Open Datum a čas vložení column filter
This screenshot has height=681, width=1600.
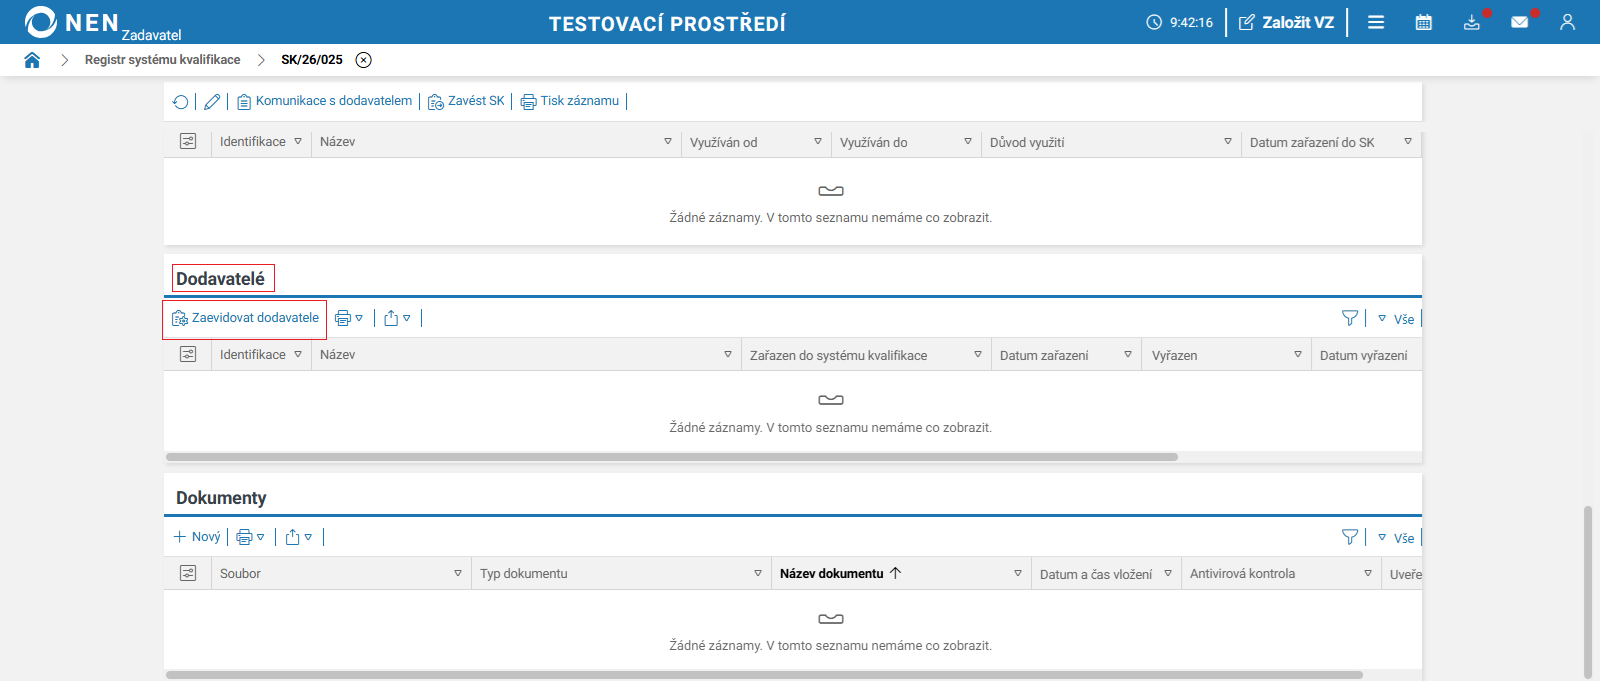[1168, 573]
